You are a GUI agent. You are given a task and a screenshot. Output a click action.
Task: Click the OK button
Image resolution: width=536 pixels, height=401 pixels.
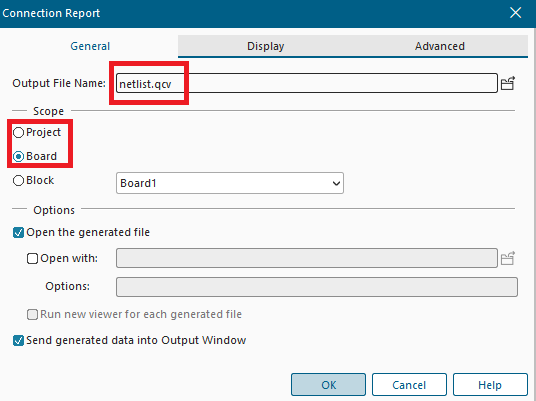pos(329,385)
